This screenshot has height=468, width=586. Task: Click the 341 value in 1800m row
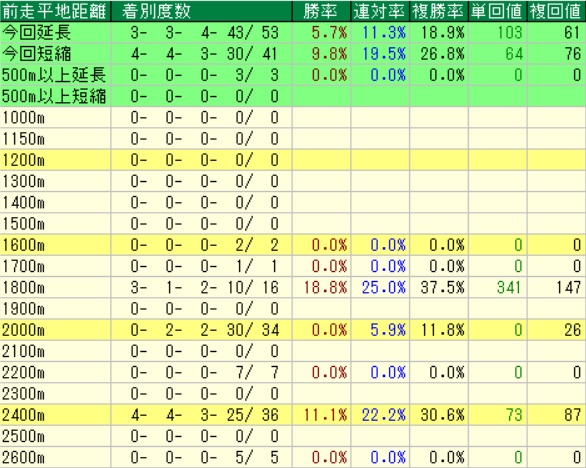click(x=510, y=287)
